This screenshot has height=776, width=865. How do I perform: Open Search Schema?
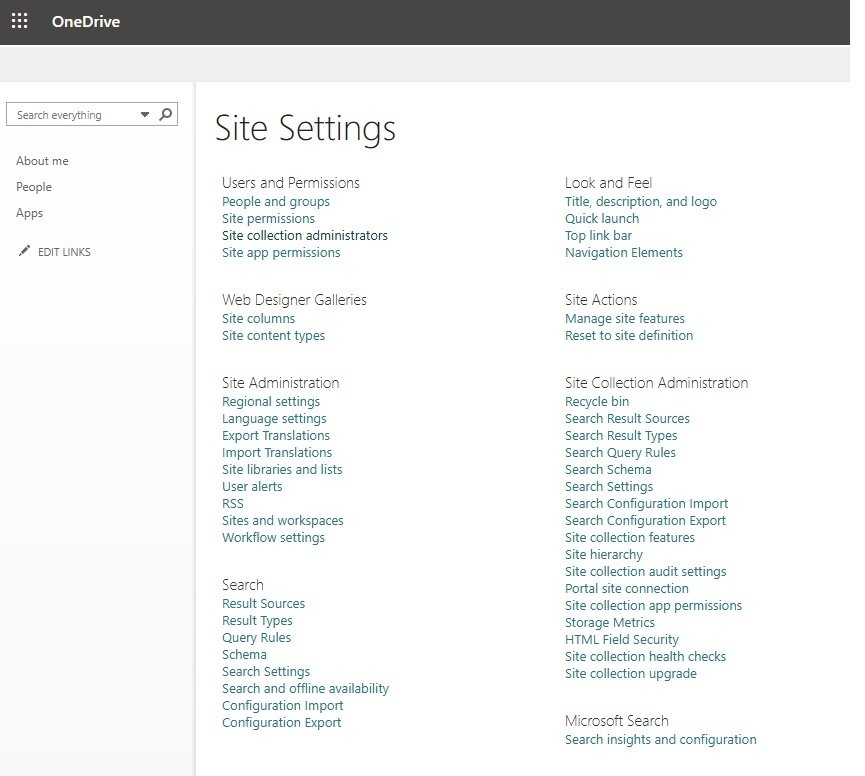pos(608,469)
